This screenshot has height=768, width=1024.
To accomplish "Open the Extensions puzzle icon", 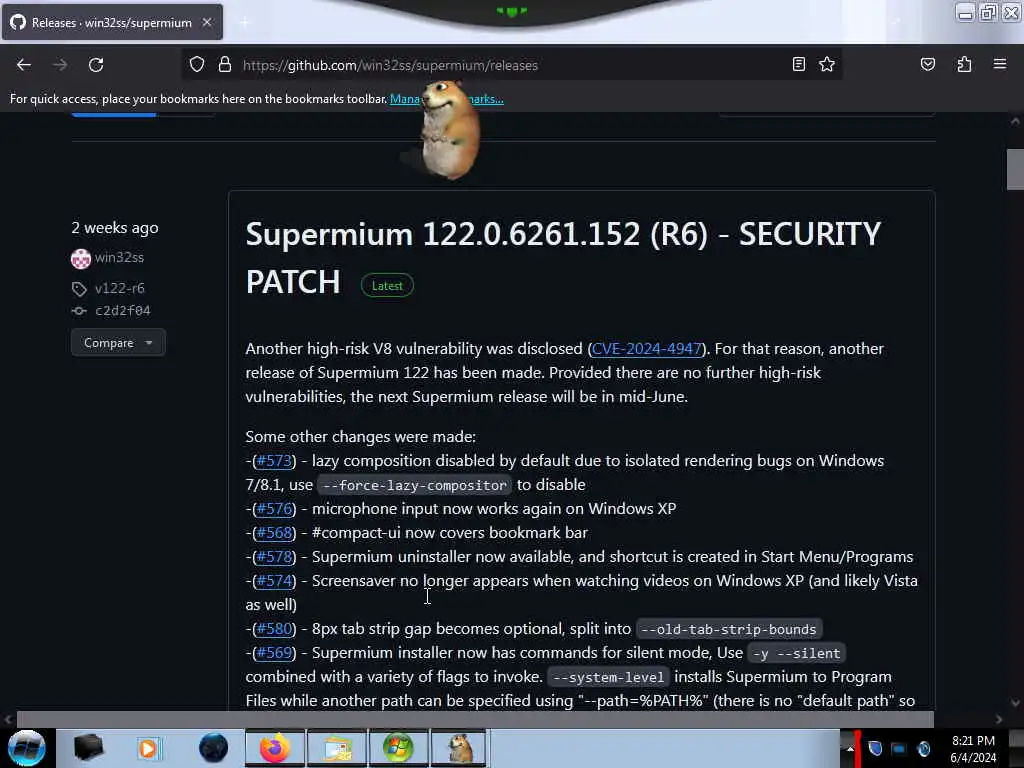I will [964, 64].
